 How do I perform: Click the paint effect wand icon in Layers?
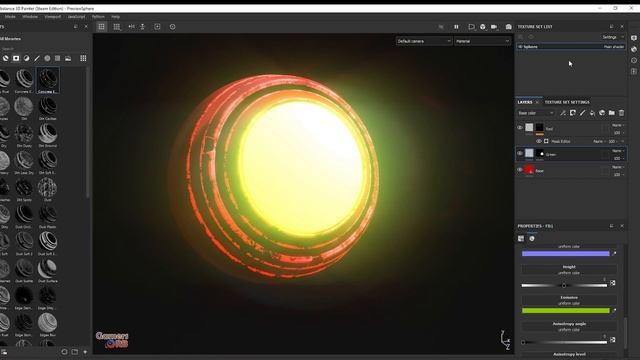click(x=563, y=113)
